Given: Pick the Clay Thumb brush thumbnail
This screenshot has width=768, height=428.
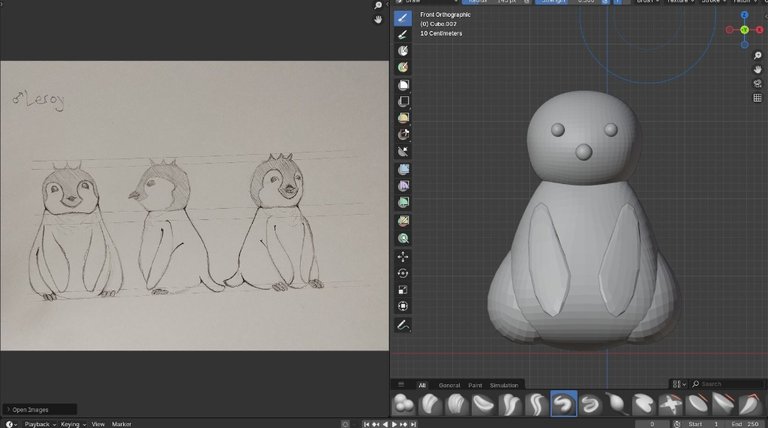Looking at the screenshot, I should (x=483, y=404).
